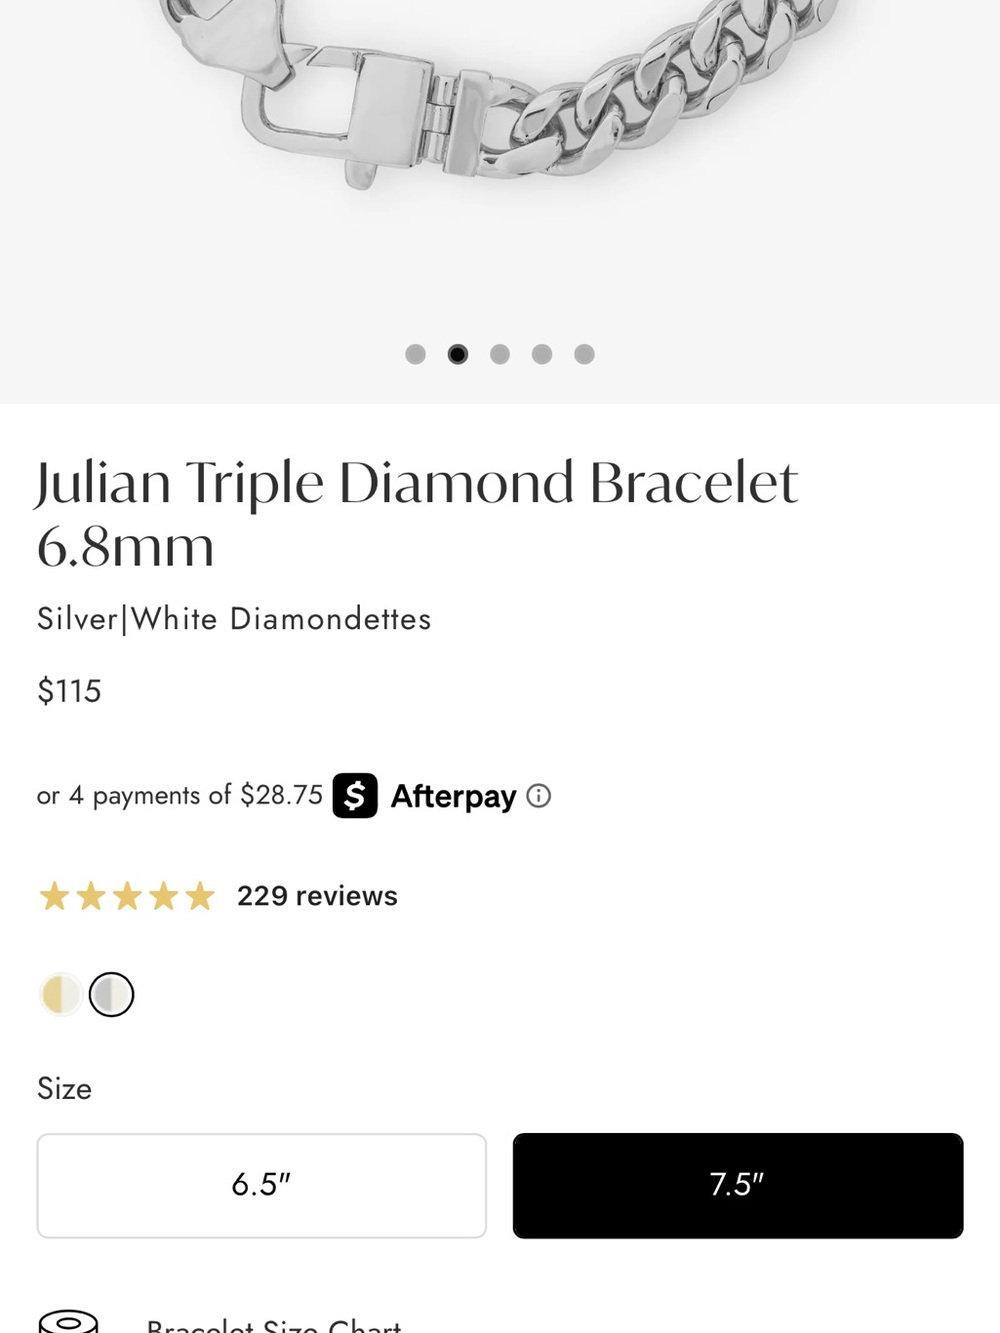Open the Afterpay info circle icon
This screenshot has width=1000, height=1333.
click(x=539, y=796)
